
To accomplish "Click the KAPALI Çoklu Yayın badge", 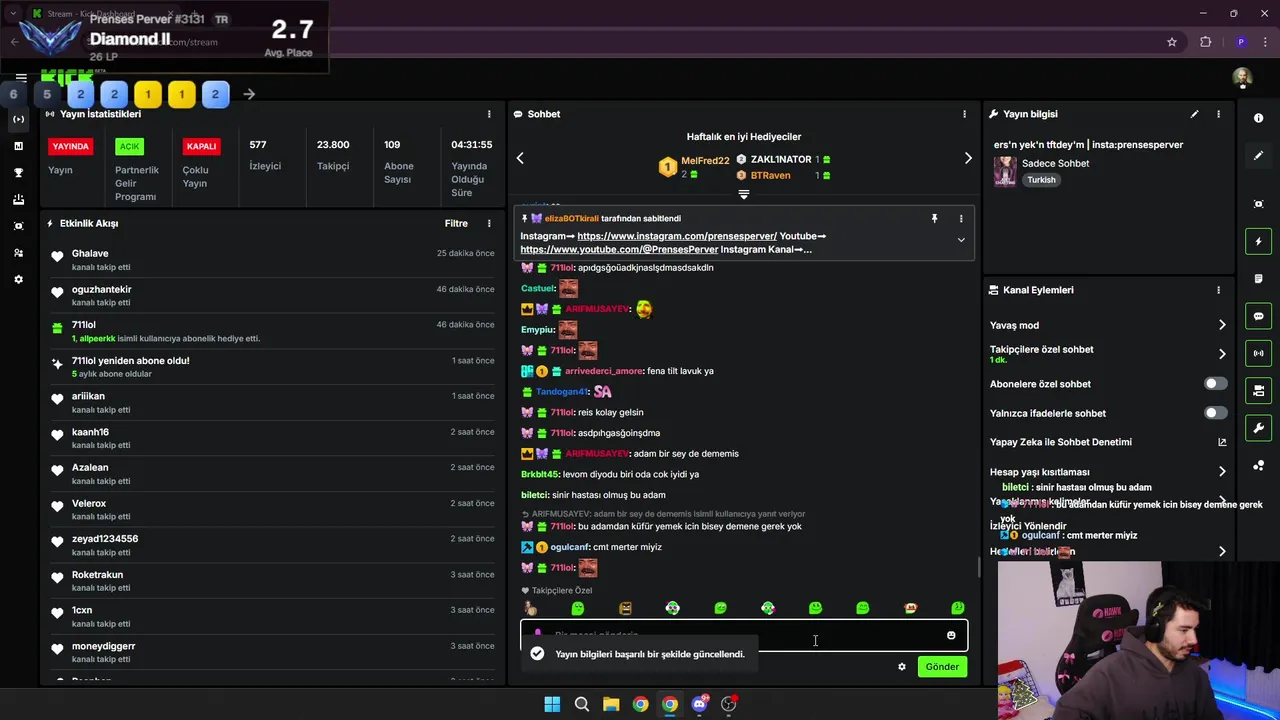I will 201,146.
